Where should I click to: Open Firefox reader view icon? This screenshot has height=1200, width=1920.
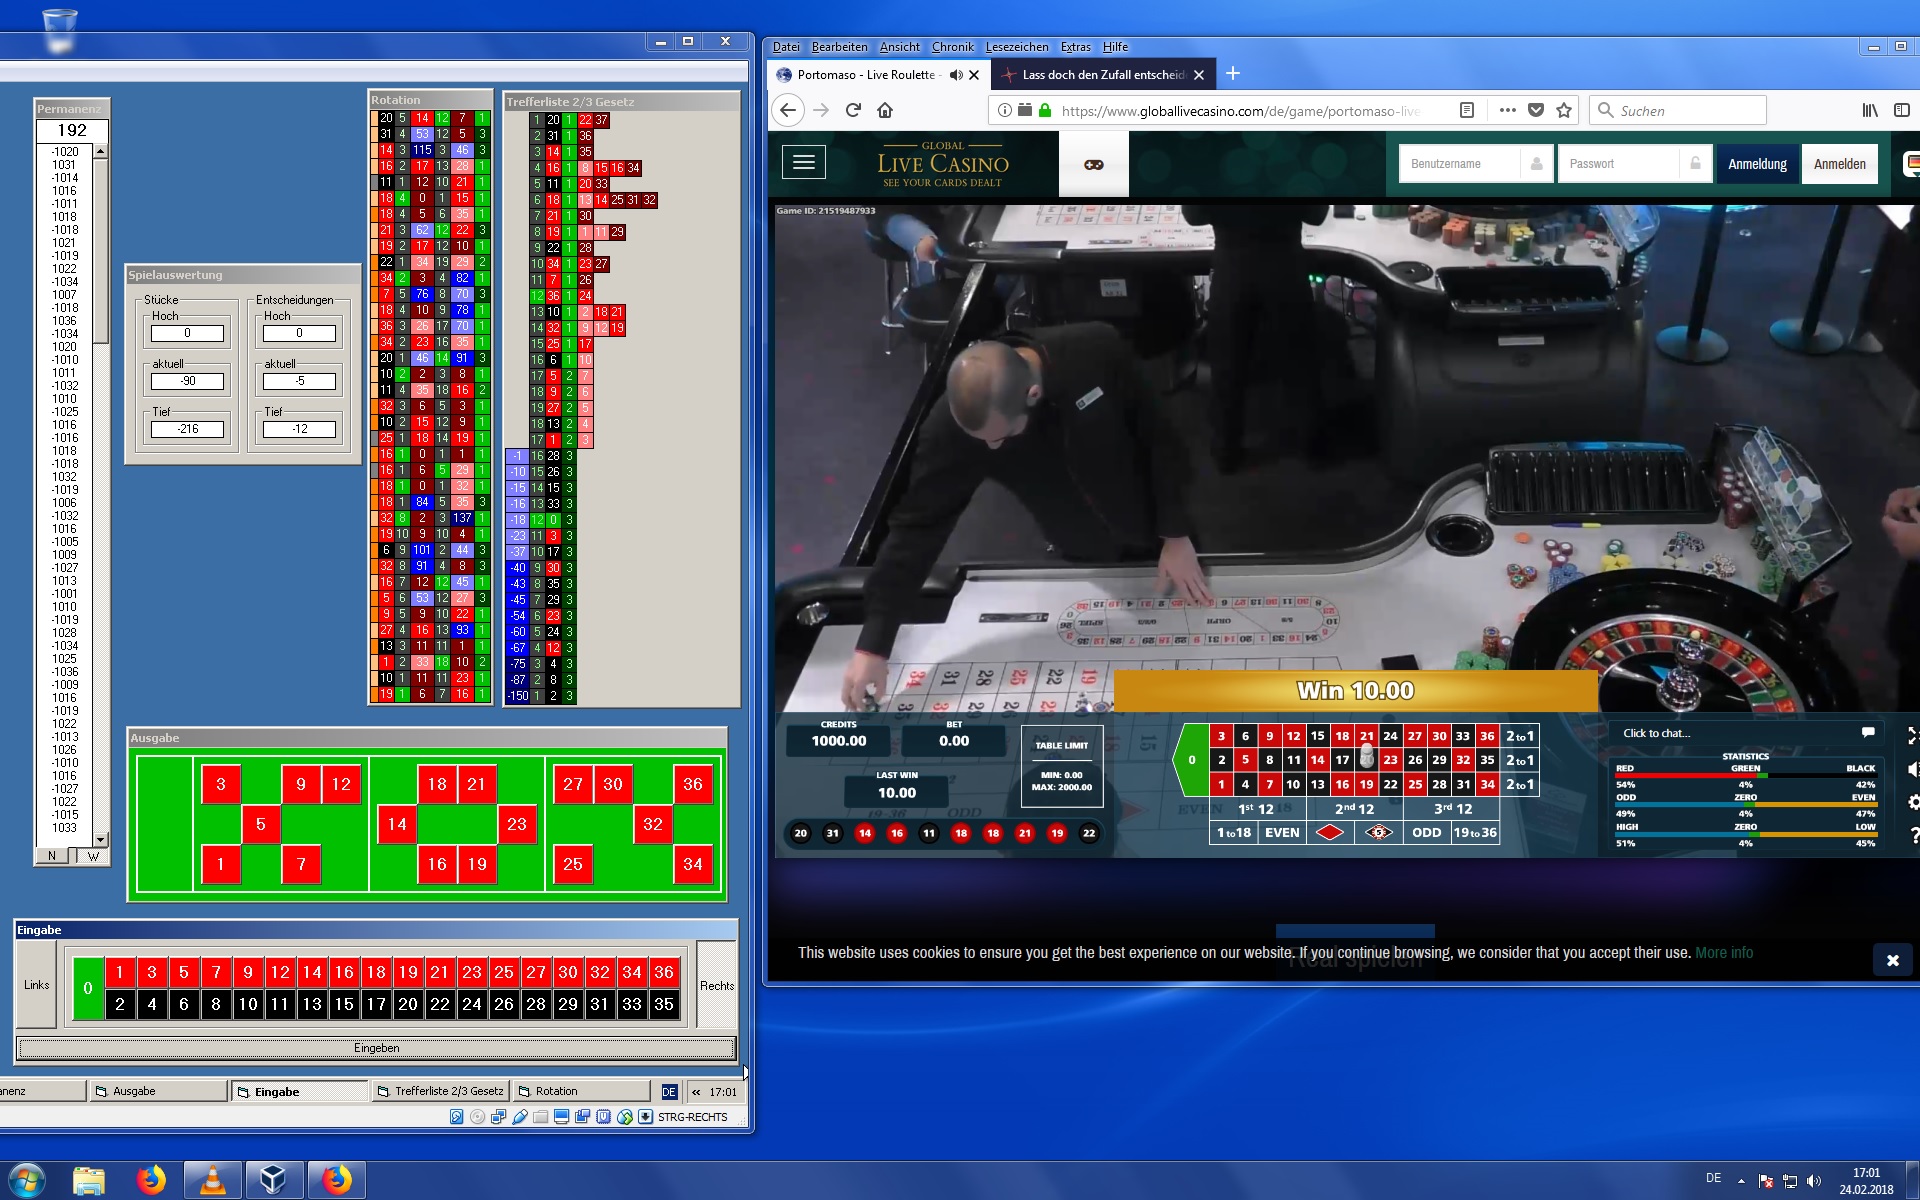1467,111
